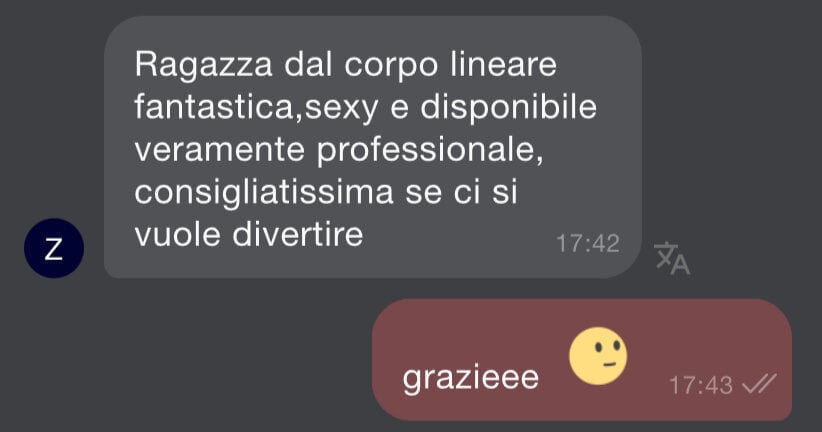Click the word "disponibile"

pos(509,108)
